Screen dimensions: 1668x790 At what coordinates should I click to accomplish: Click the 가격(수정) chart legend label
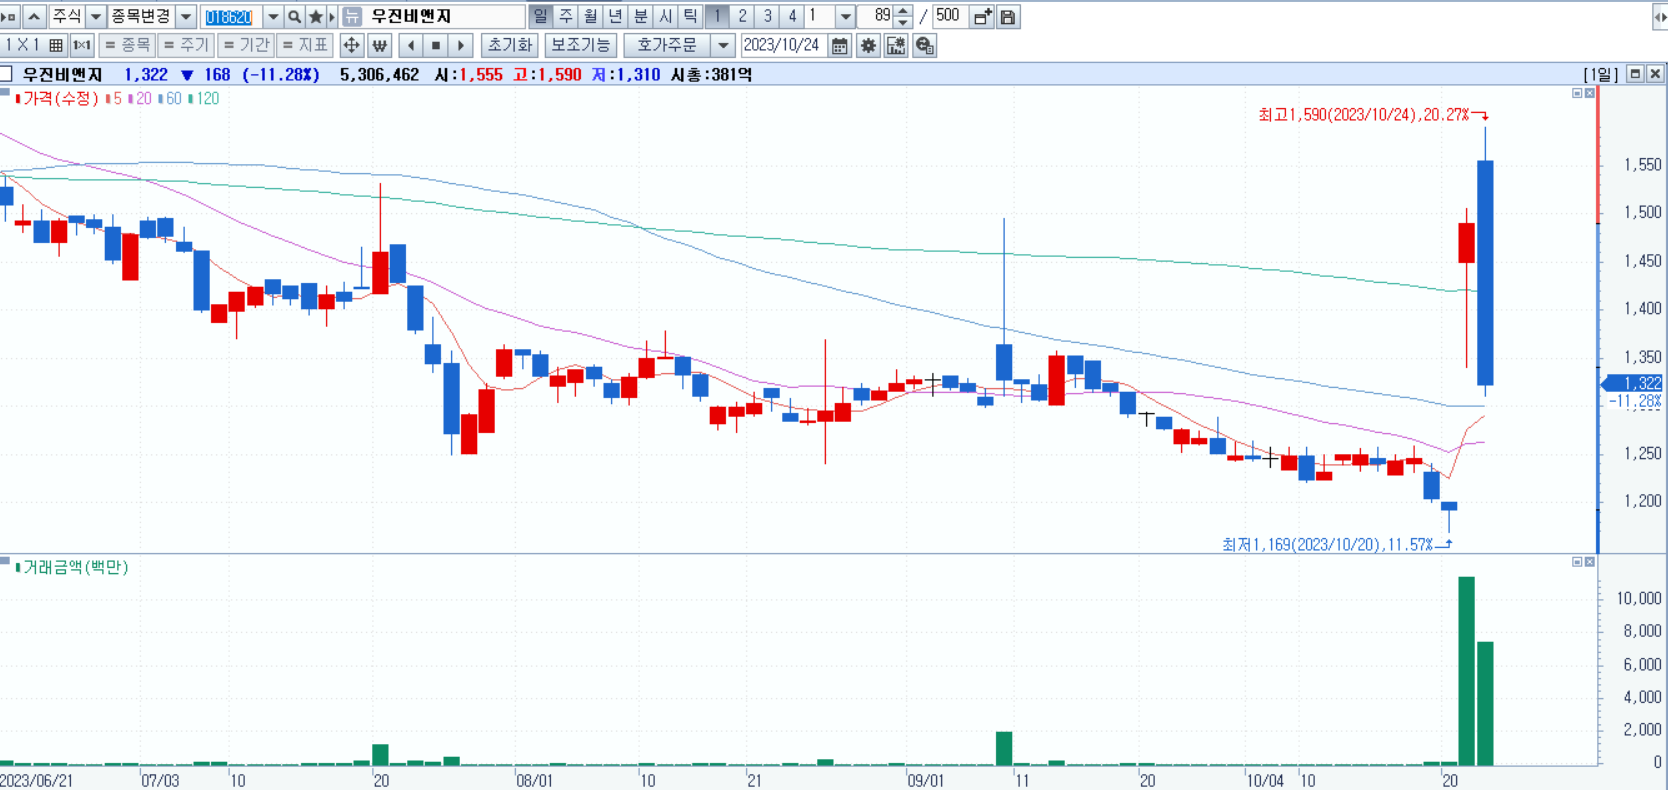click(x=57, y=98)
